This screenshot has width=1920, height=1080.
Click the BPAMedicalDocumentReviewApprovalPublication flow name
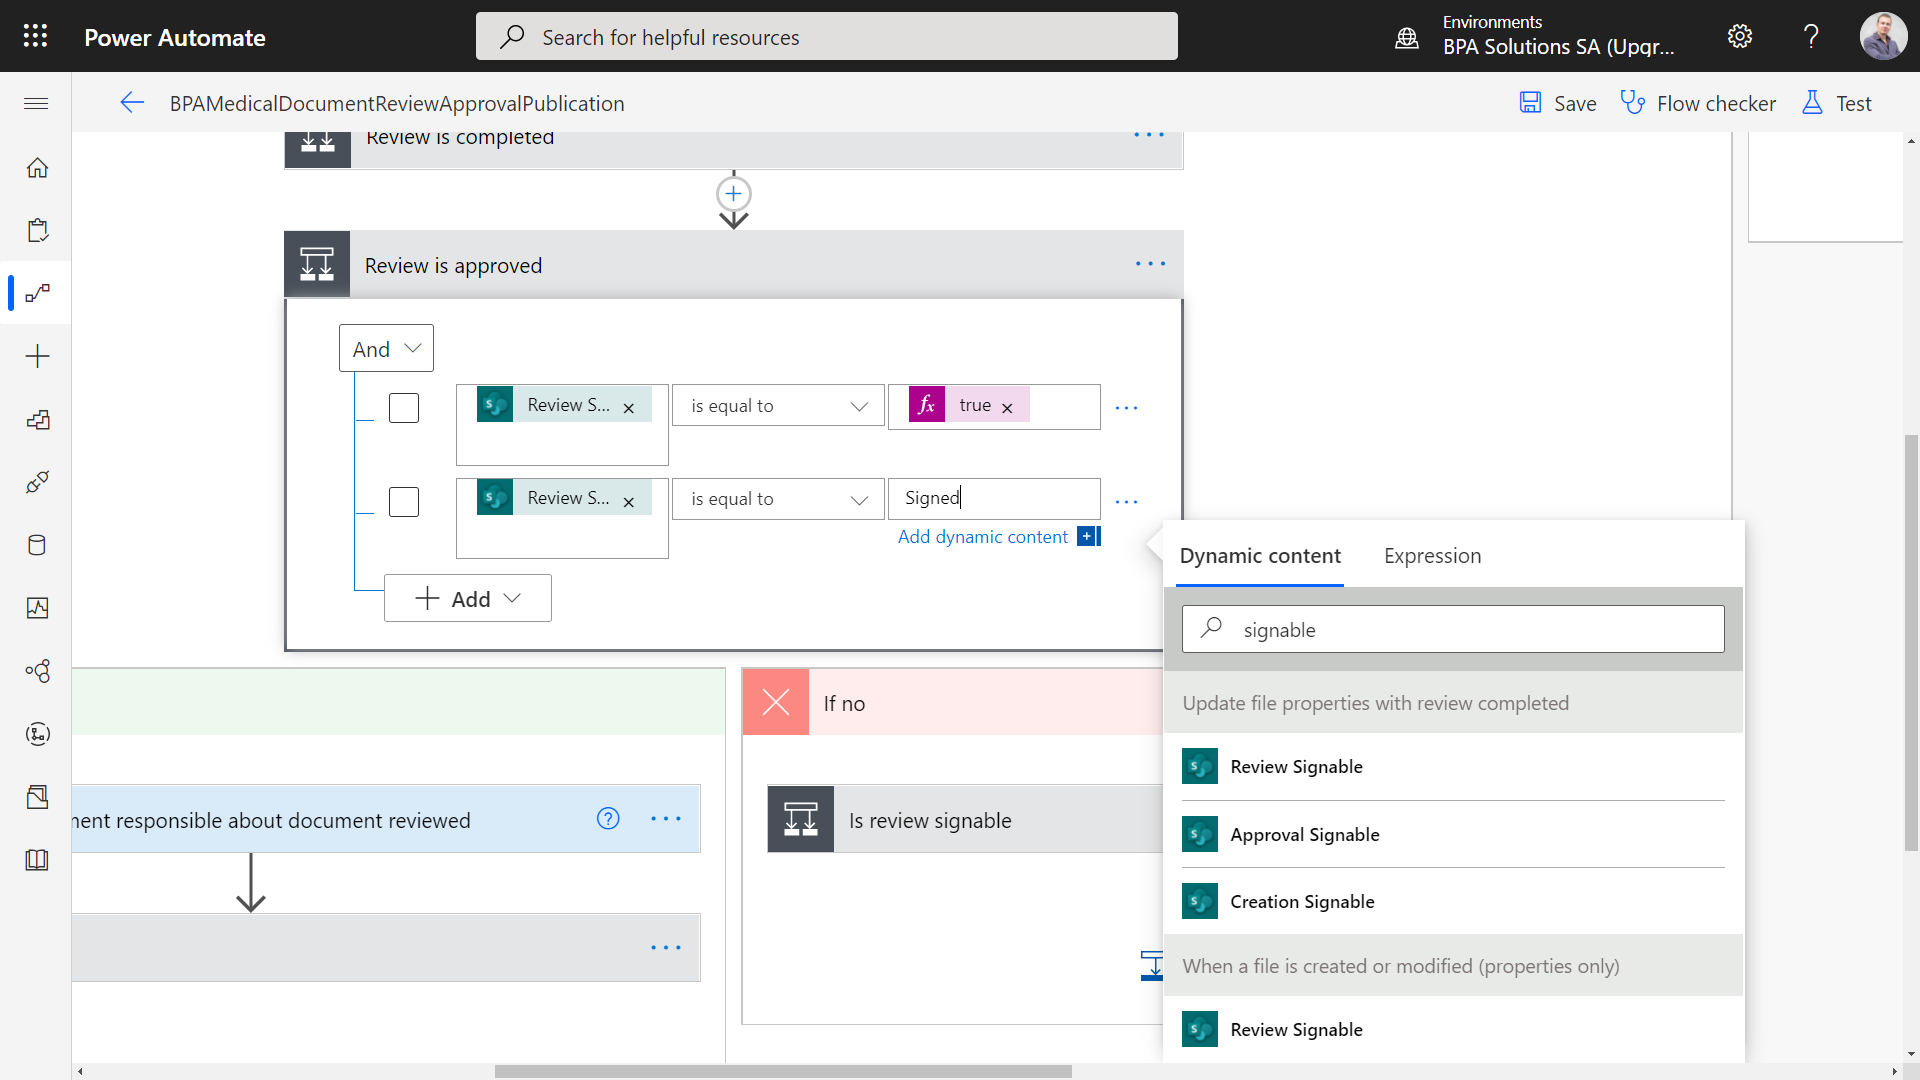point(397,103)
